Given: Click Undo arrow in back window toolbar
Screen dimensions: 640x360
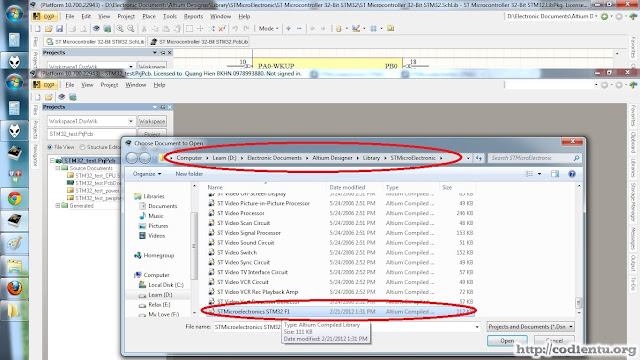Looking at the screenshot, I should coord(235,29).
